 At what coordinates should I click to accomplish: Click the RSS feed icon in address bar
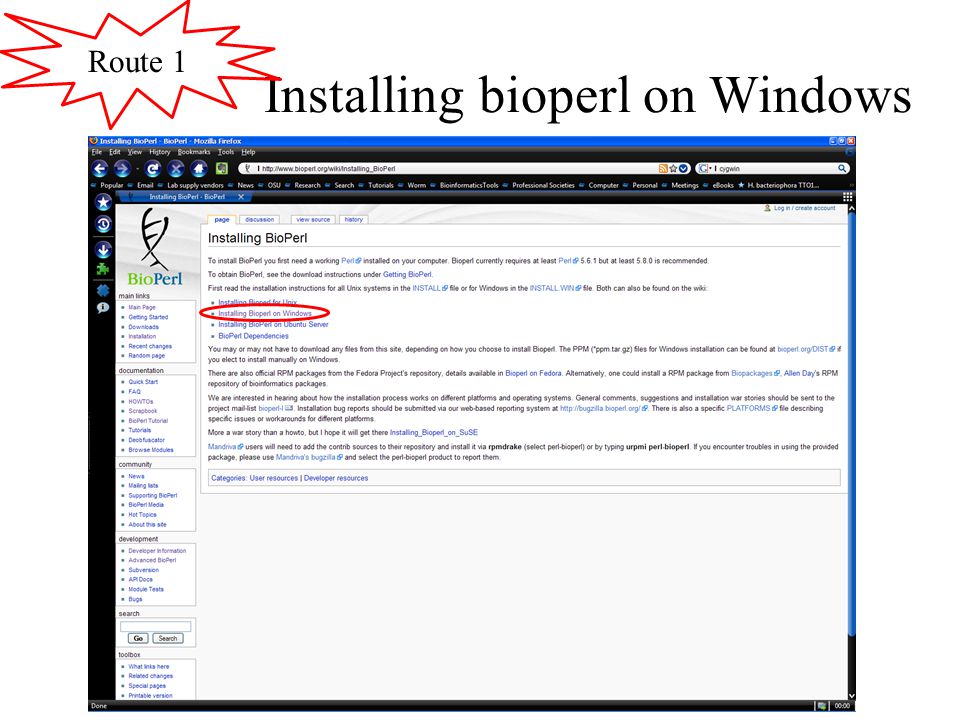pos(663,168)
